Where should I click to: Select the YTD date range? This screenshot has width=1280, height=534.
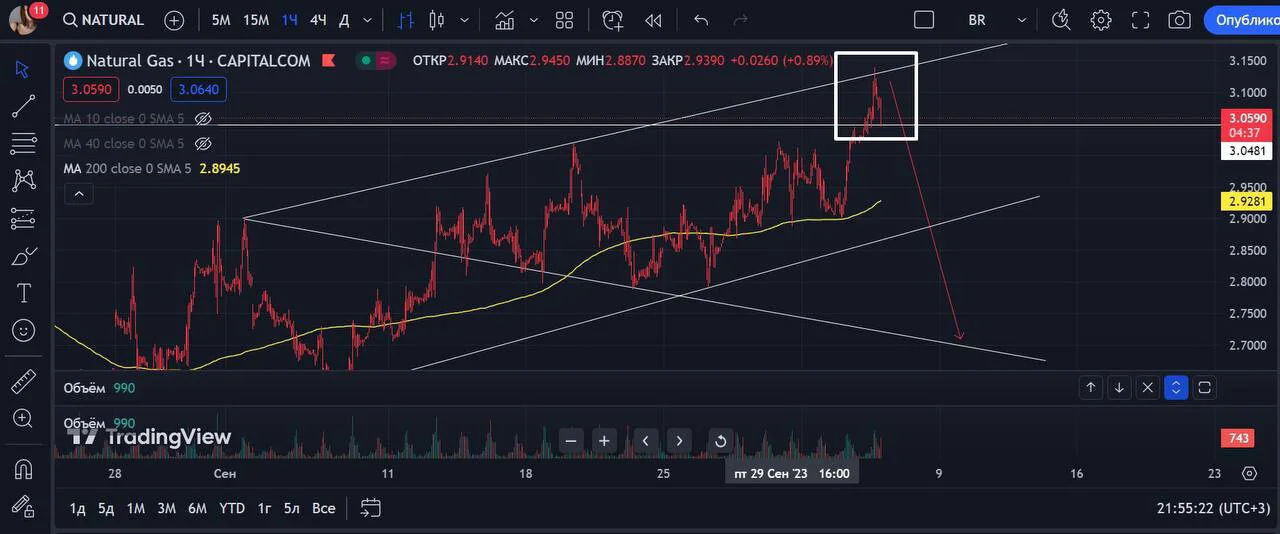point(232,508)
